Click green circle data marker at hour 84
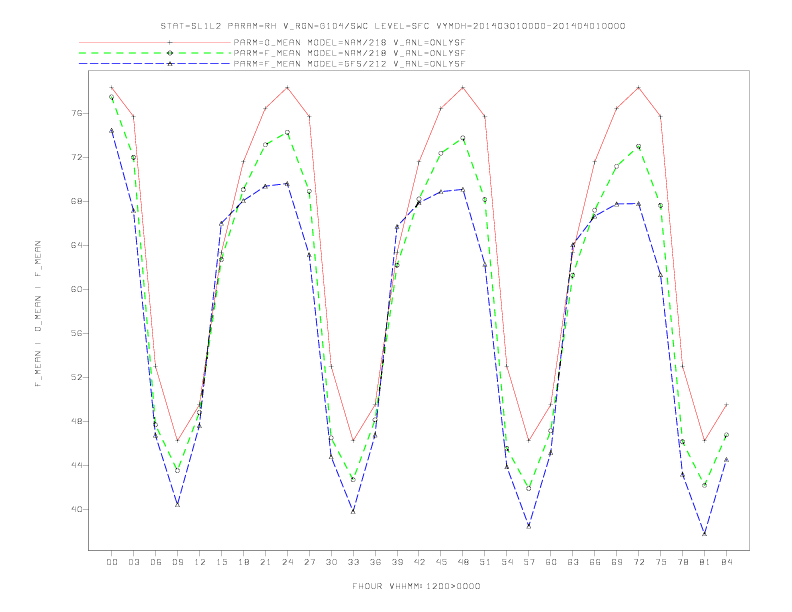 726,435
